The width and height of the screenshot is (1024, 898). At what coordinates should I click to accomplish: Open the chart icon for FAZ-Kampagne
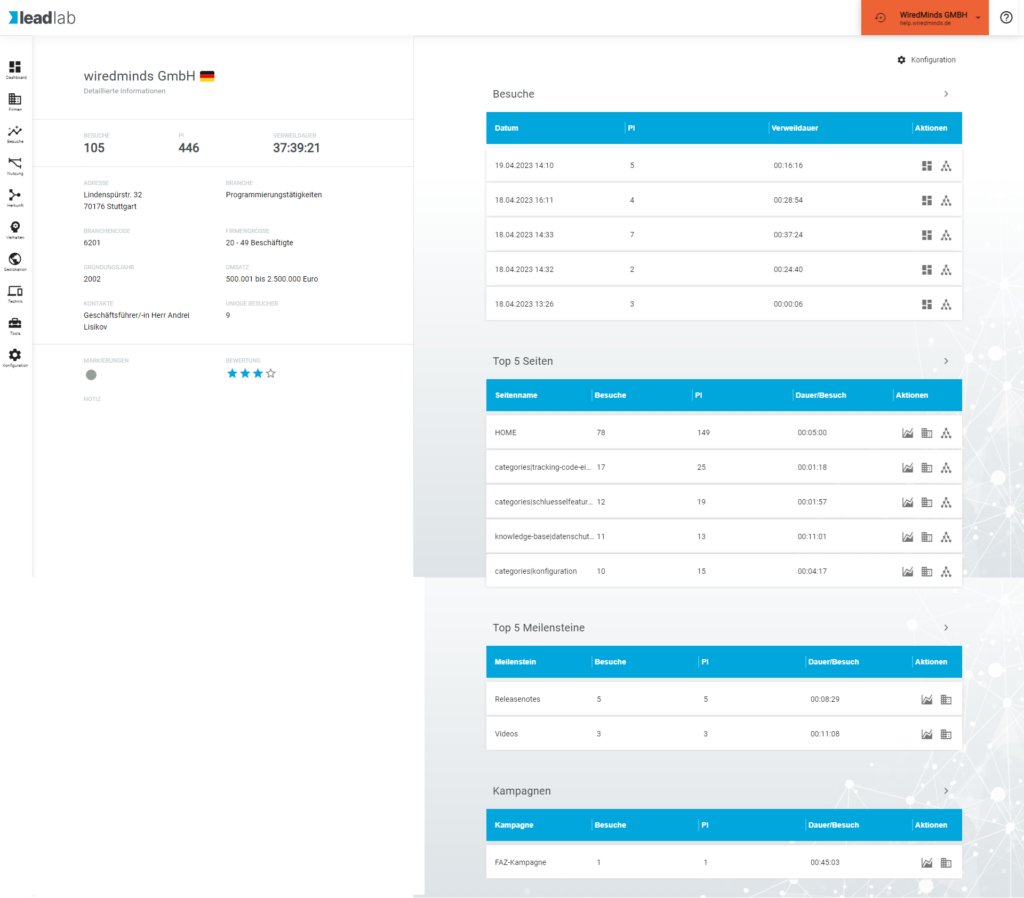(927, 863)
